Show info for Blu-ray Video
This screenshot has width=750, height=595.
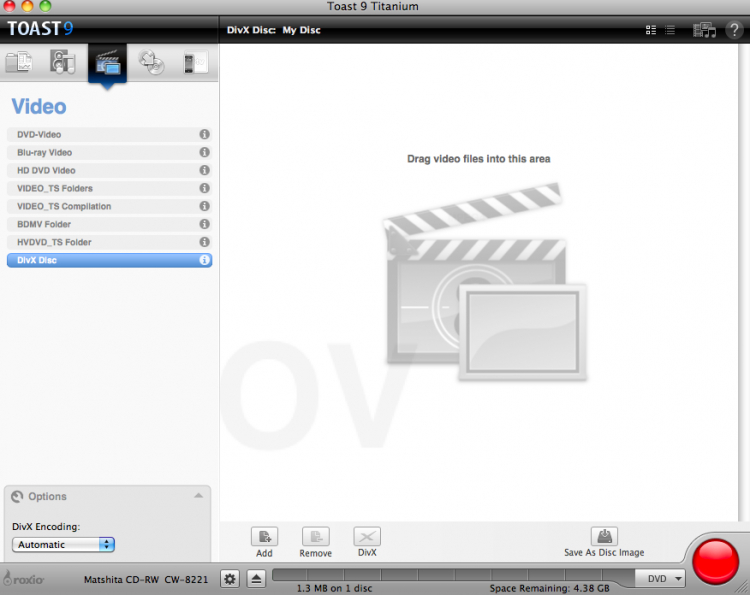pyautogui.click(x=204, y=152)
